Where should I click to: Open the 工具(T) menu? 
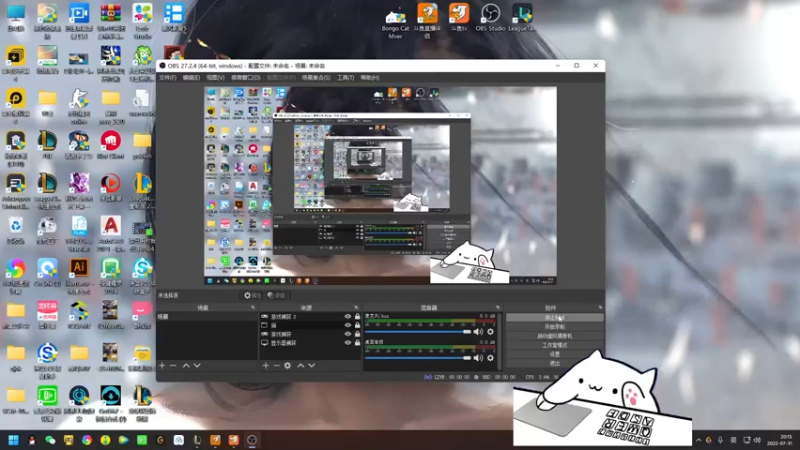tap(345, 78)
